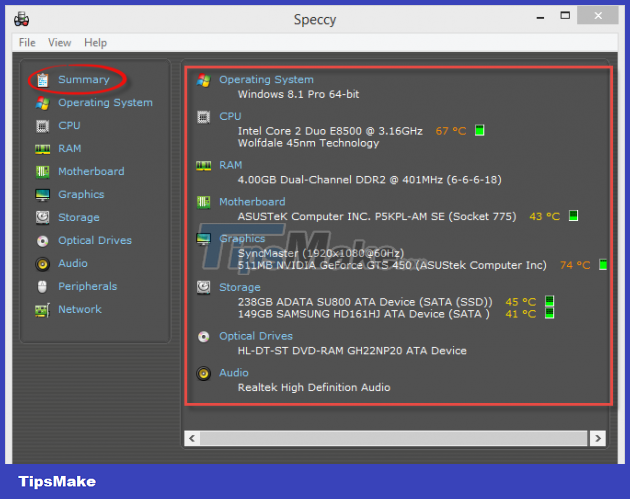The width and height of the screenshot is (630, 499).
Task: Click the Network card icon in sidebar
Action: coord(43,310)
